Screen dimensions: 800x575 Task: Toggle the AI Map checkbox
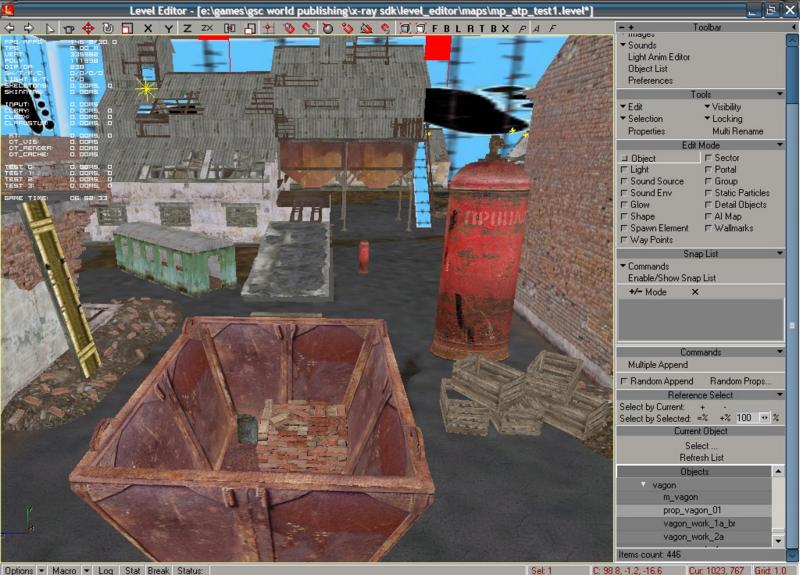click(708, 216)
